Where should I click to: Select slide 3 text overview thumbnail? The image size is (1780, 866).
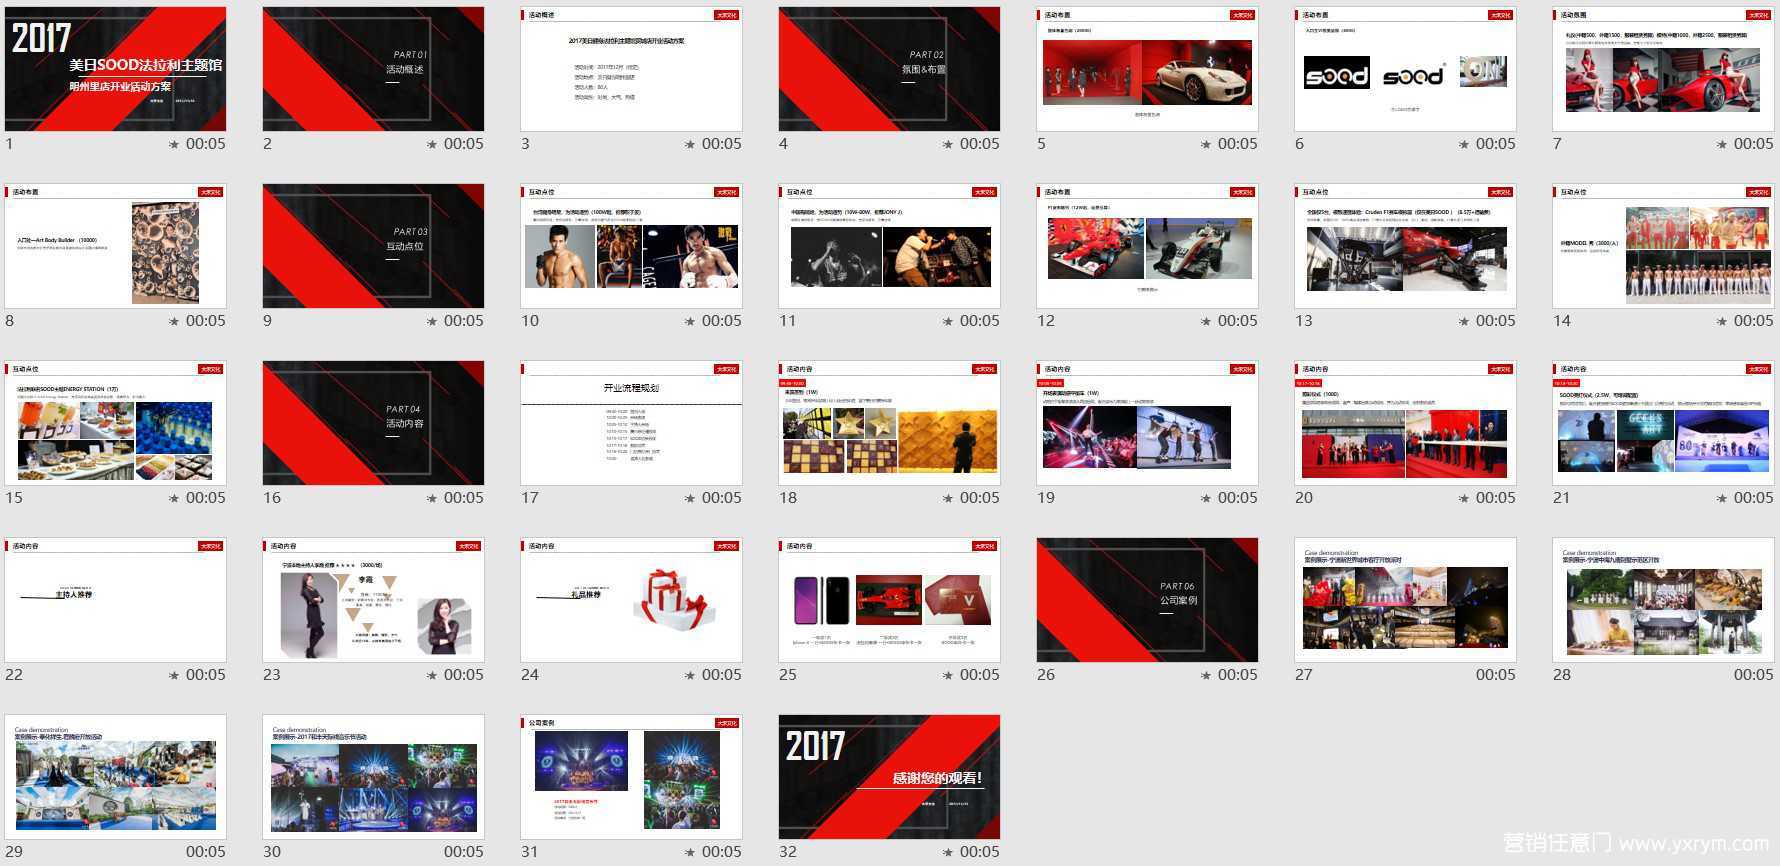(632, 69)
